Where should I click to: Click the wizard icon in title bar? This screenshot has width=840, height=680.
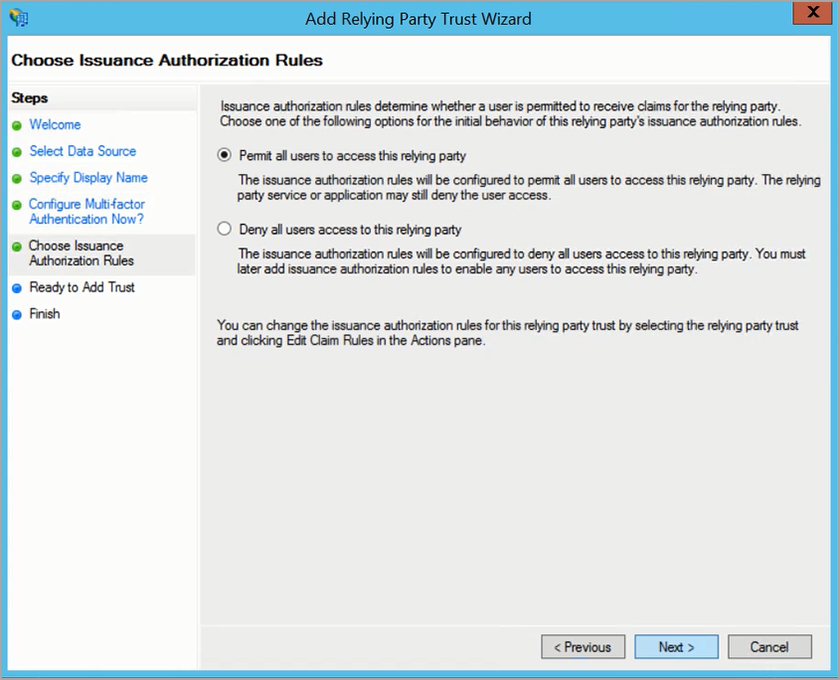17,18
